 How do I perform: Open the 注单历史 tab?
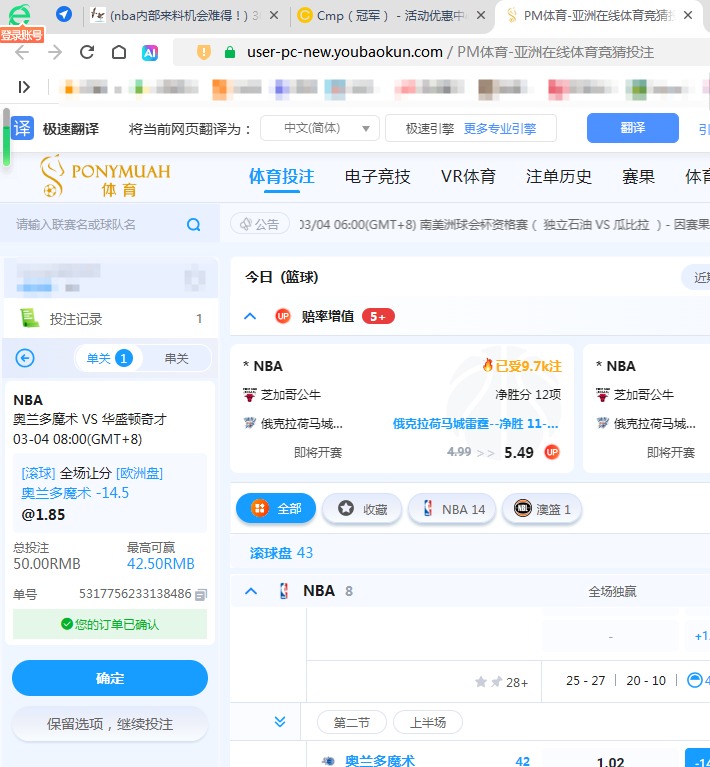coord(559,177)
